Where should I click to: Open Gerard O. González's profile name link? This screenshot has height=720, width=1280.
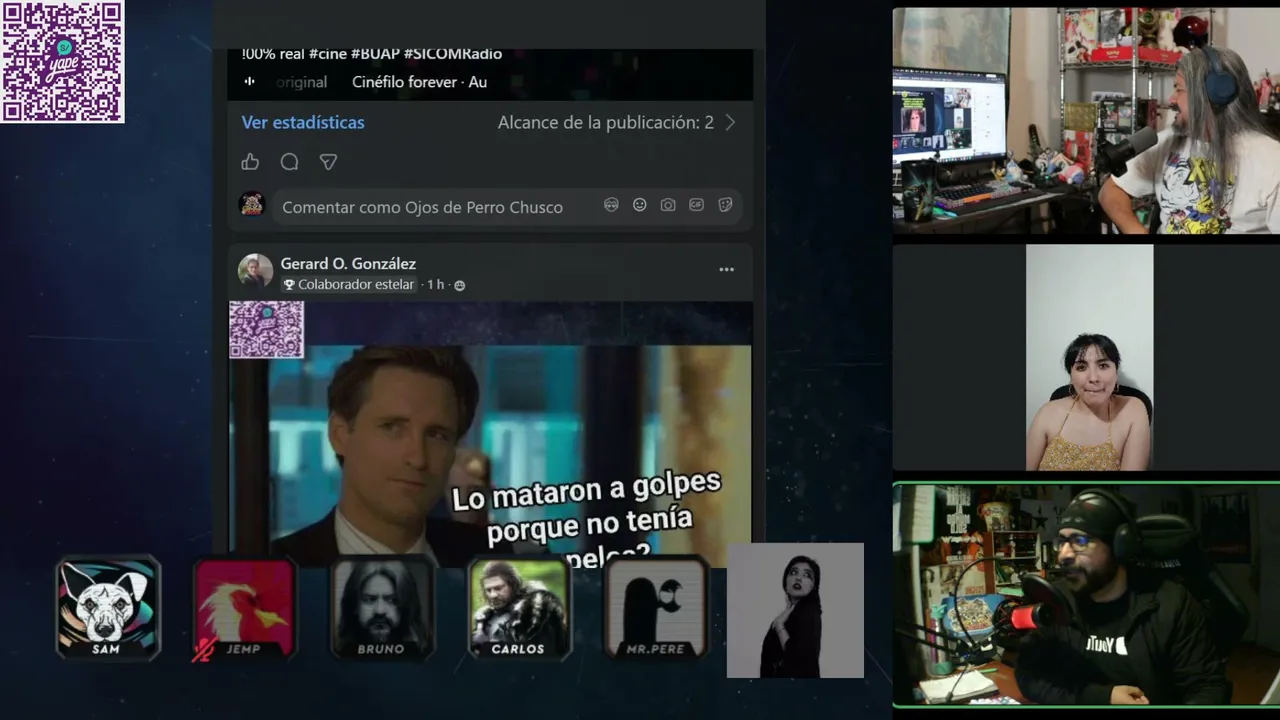(x=348, y=264)
